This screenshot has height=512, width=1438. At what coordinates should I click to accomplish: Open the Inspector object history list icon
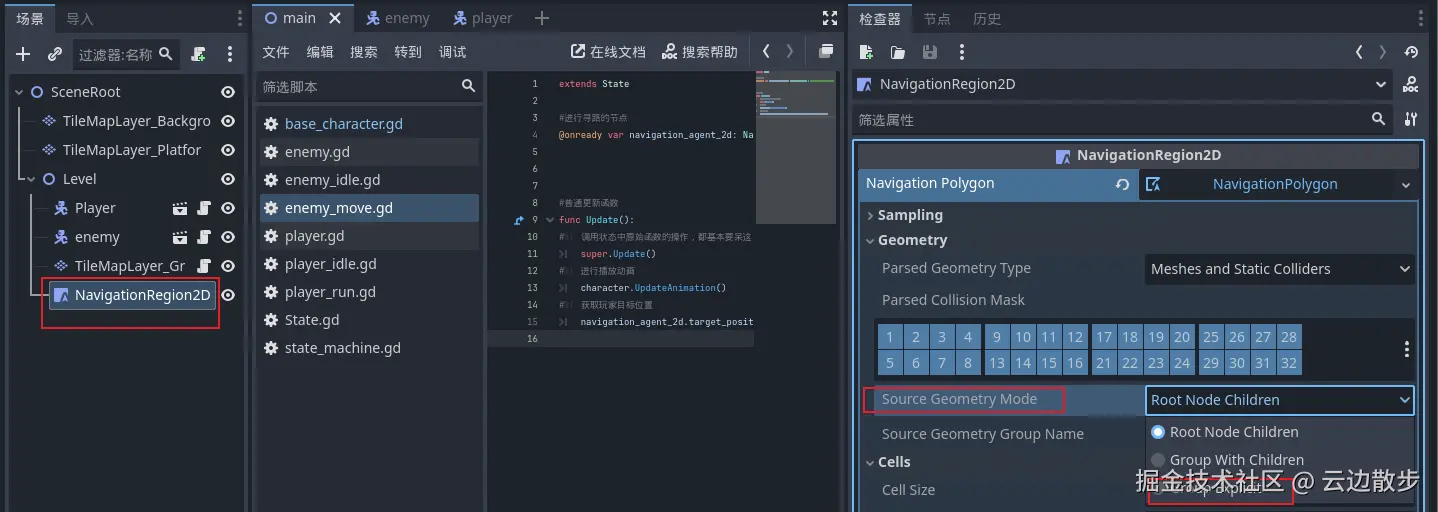click(1411, 52)
